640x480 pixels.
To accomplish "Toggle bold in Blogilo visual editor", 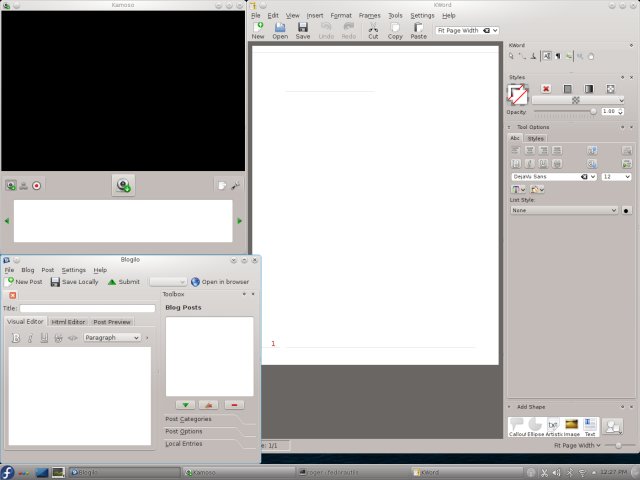I will pyautogui.click(x=16, y=338).
